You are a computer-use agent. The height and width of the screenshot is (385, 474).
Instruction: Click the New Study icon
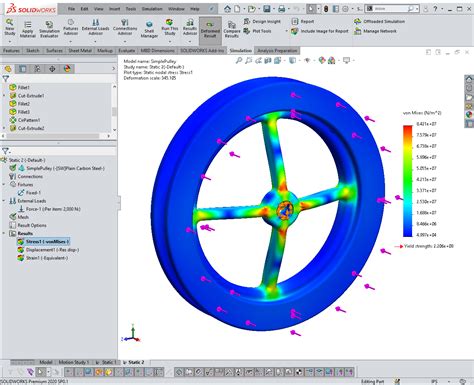click(10, 27)
